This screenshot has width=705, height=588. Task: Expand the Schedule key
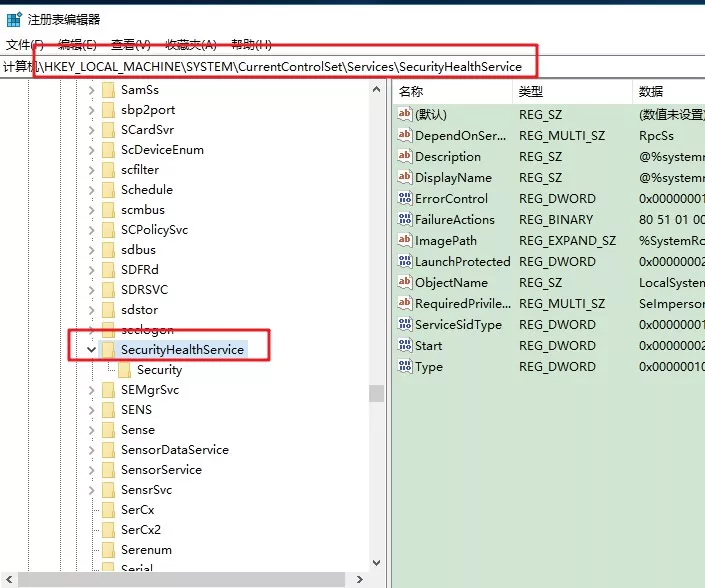91,190
